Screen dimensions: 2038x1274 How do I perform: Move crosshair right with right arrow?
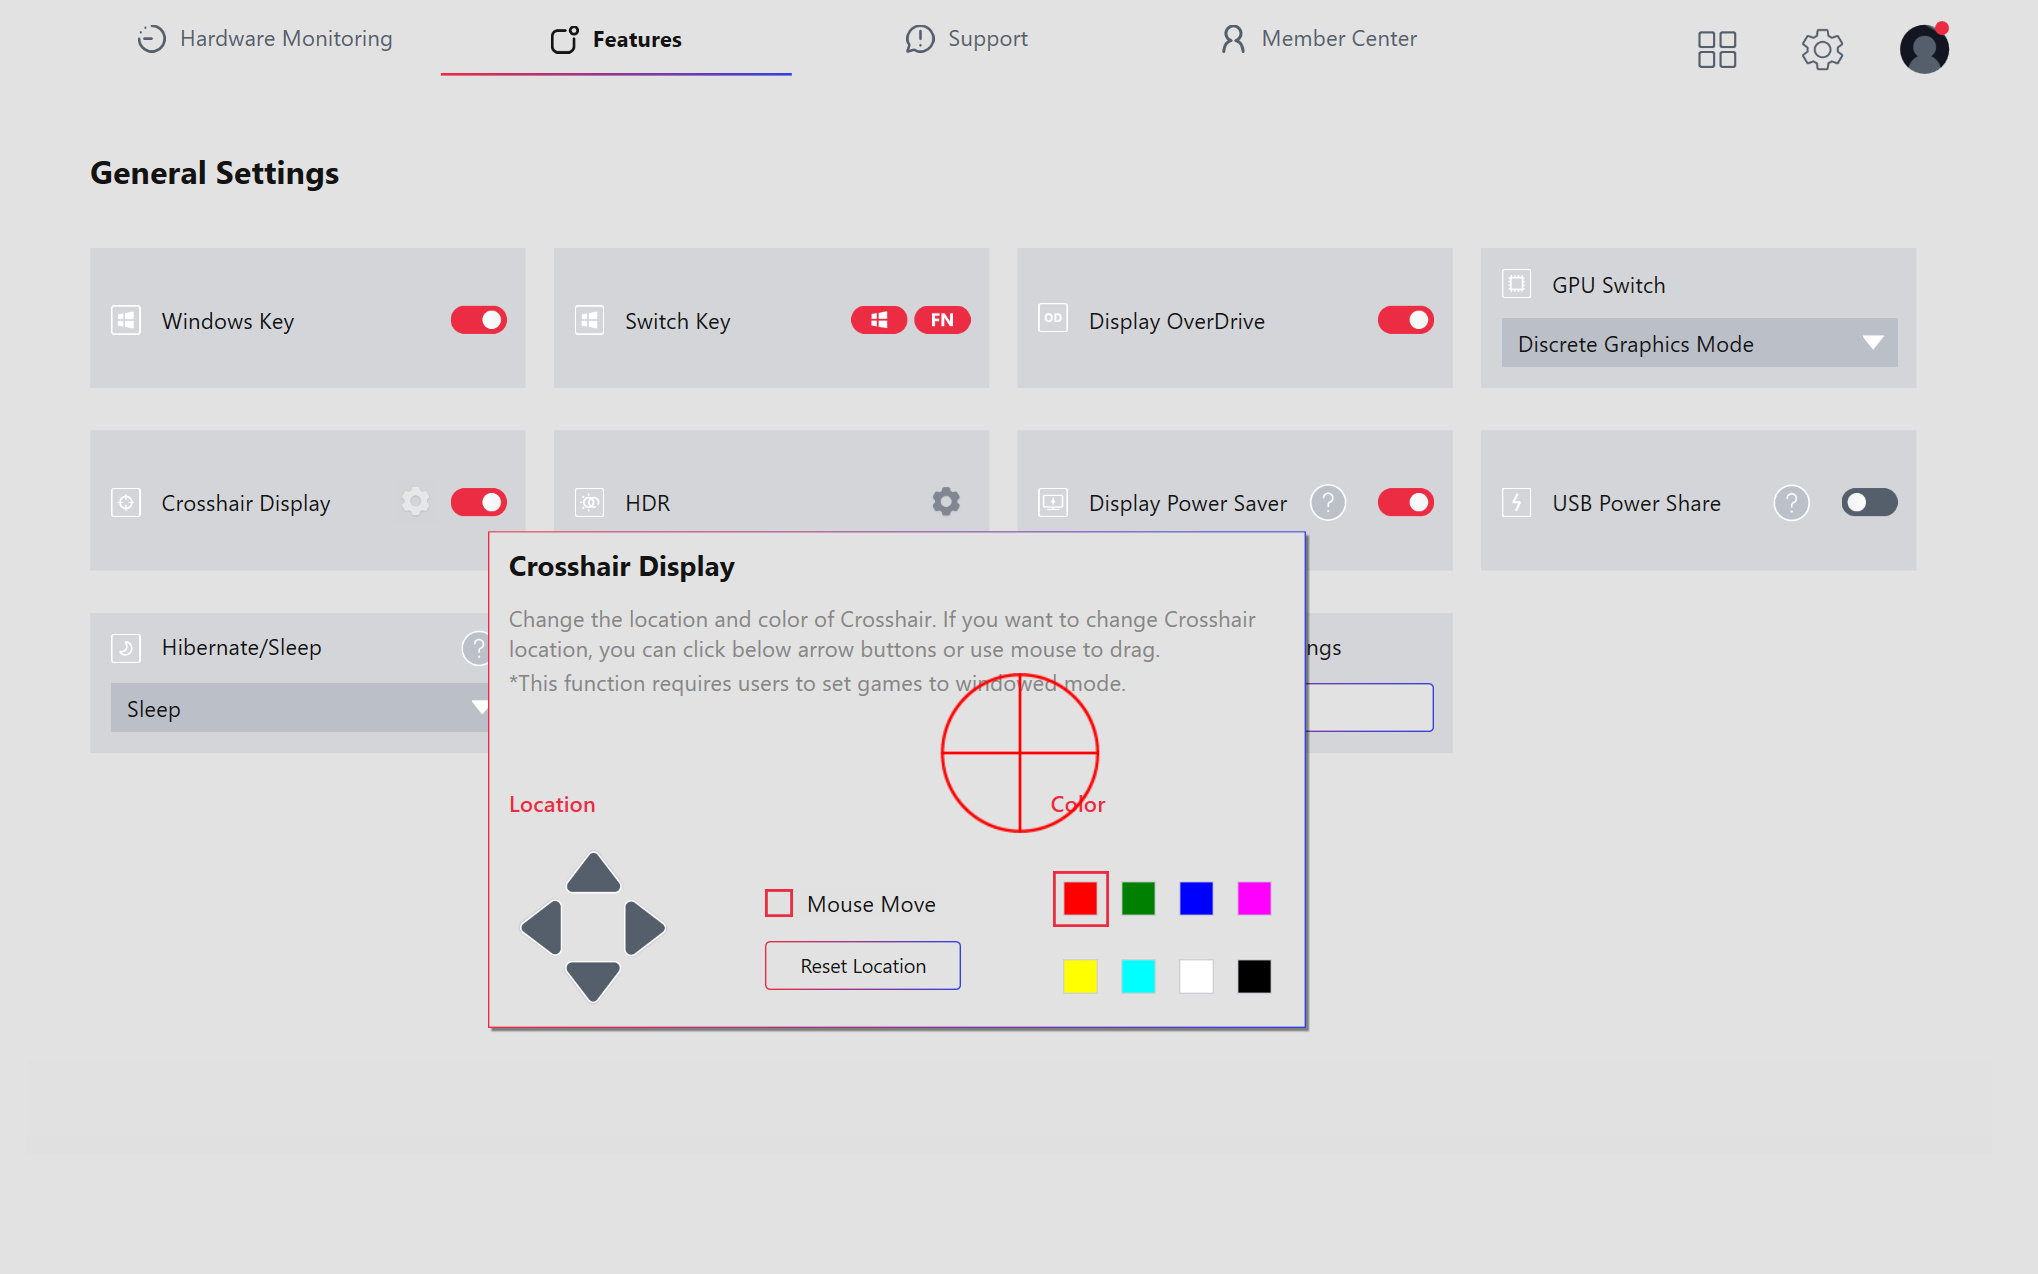coord(644,928)
